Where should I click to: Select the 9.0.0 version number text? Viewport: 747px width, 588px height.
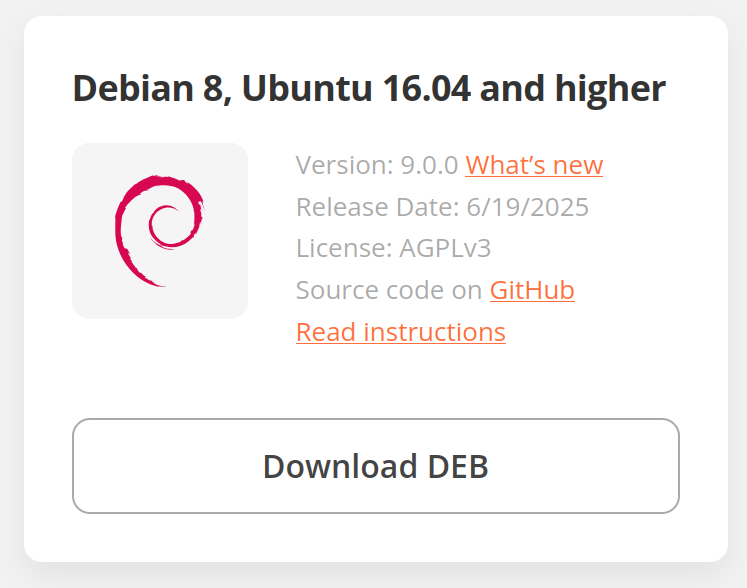tap(429, 165)
